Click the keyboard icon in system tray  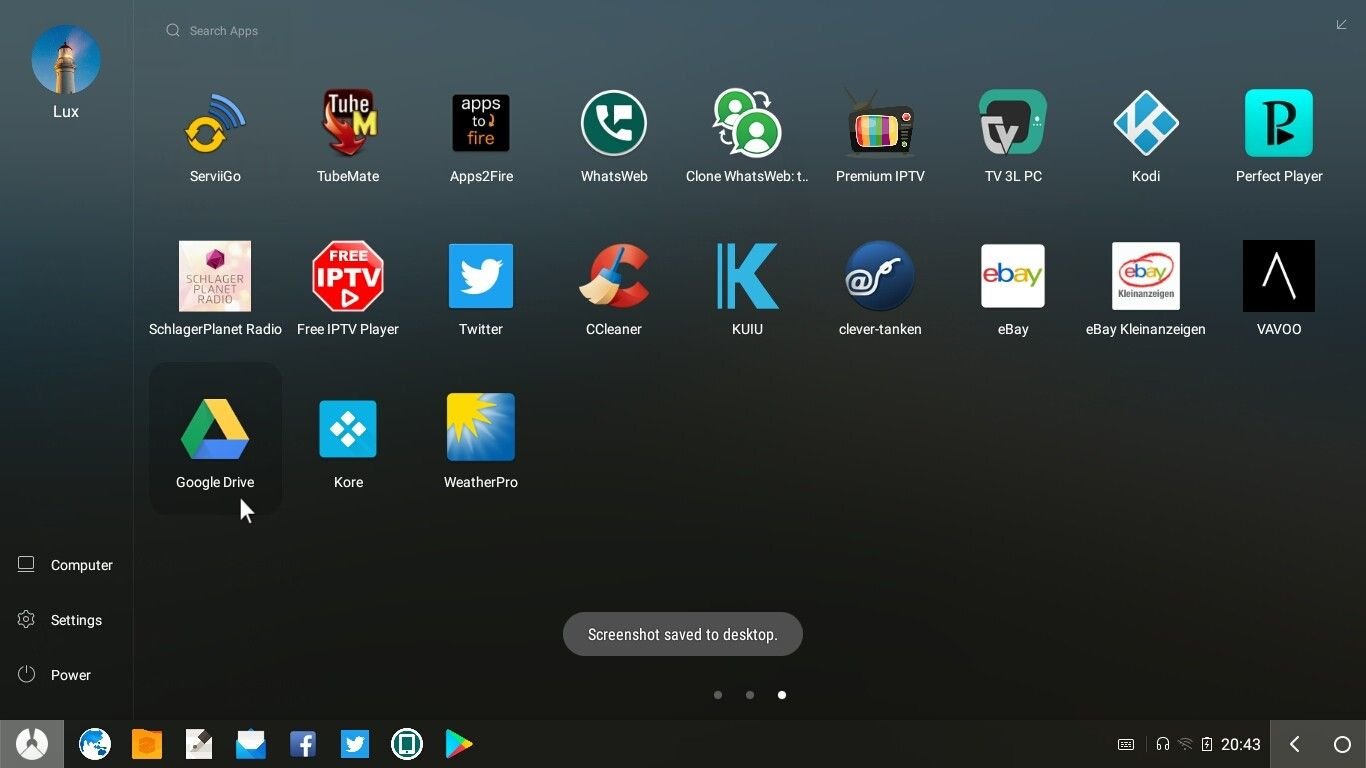(x=1126, y=744)
